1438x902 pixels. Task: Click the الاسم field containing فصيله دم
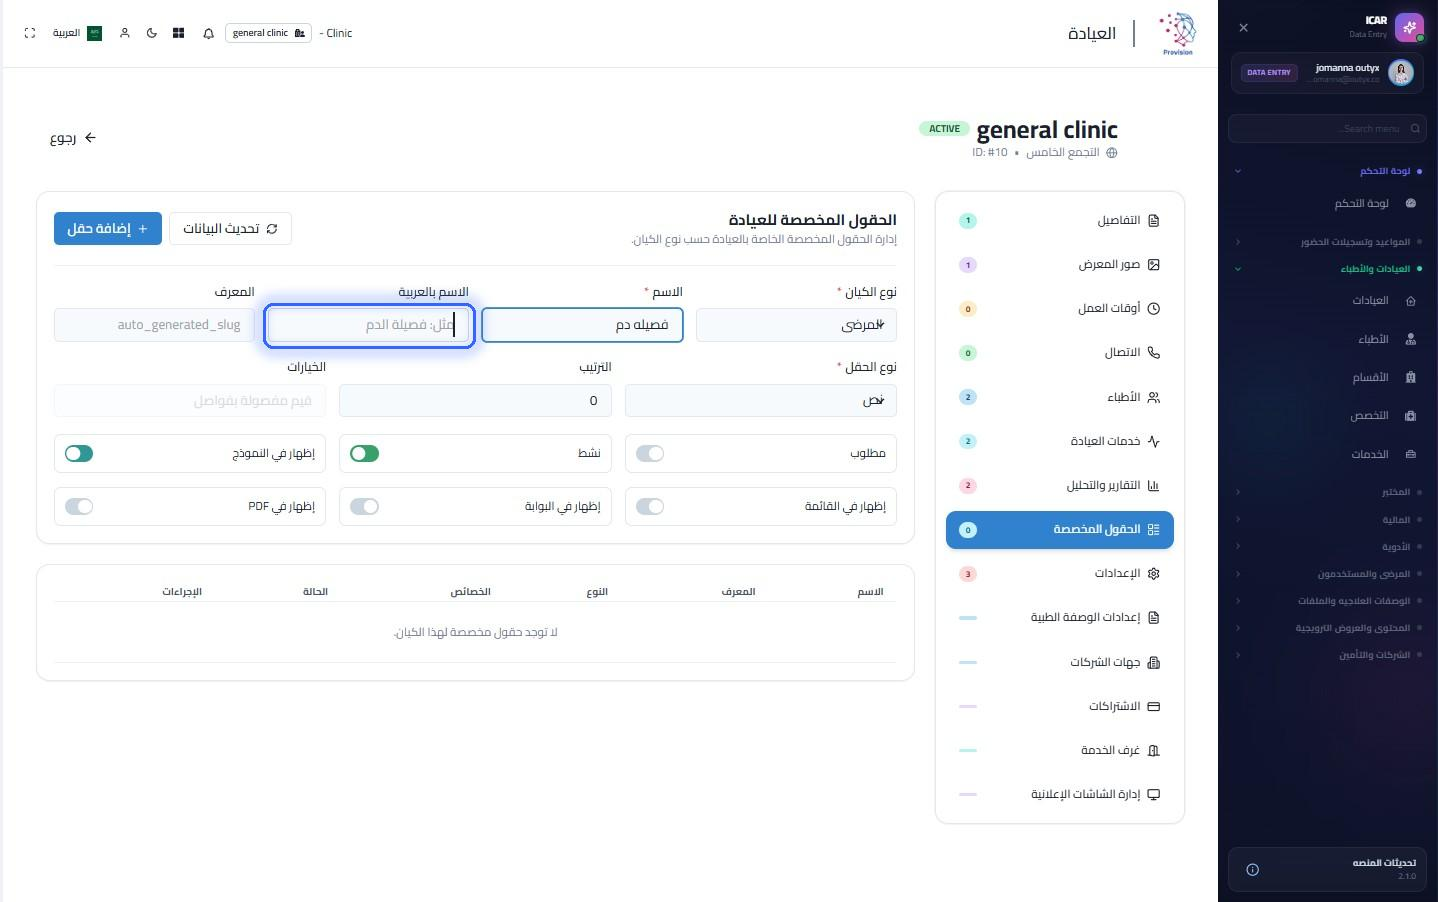(582, 325)
